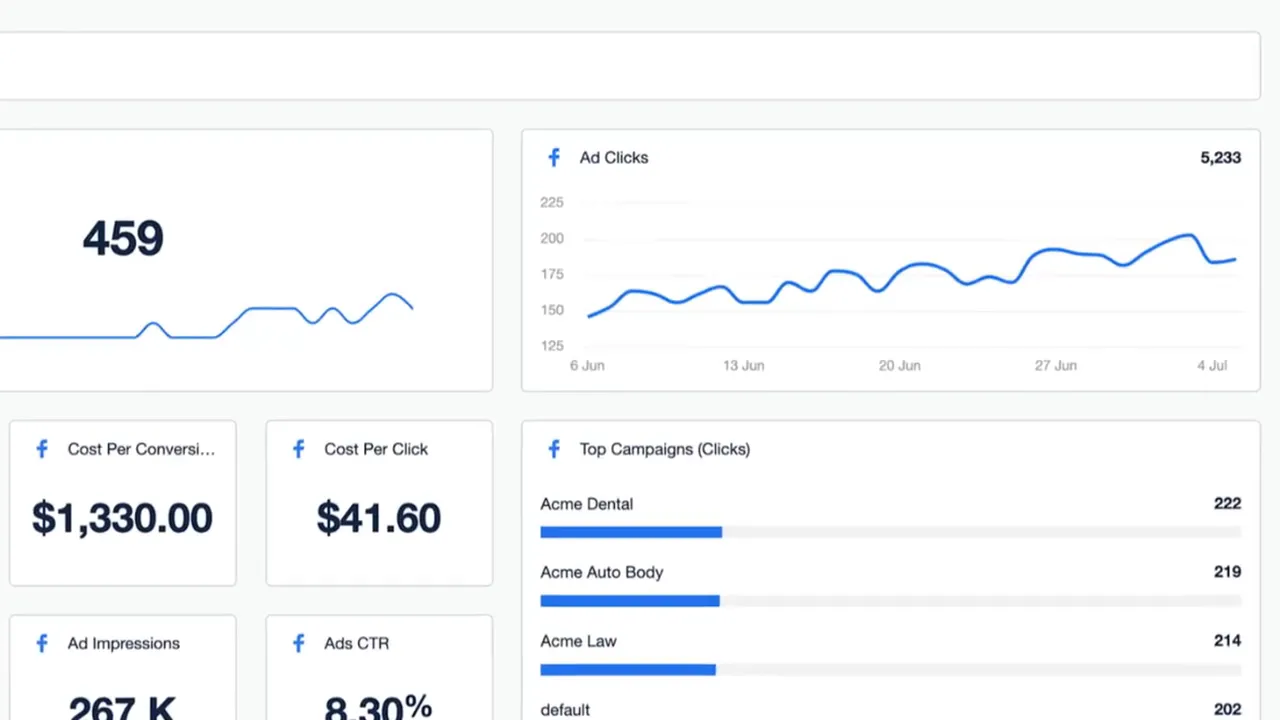This screenshot has height=720, width=1280.
Task: Click Acme Auto Body's 219 clicks value
Action: (x=1228, y=572)
